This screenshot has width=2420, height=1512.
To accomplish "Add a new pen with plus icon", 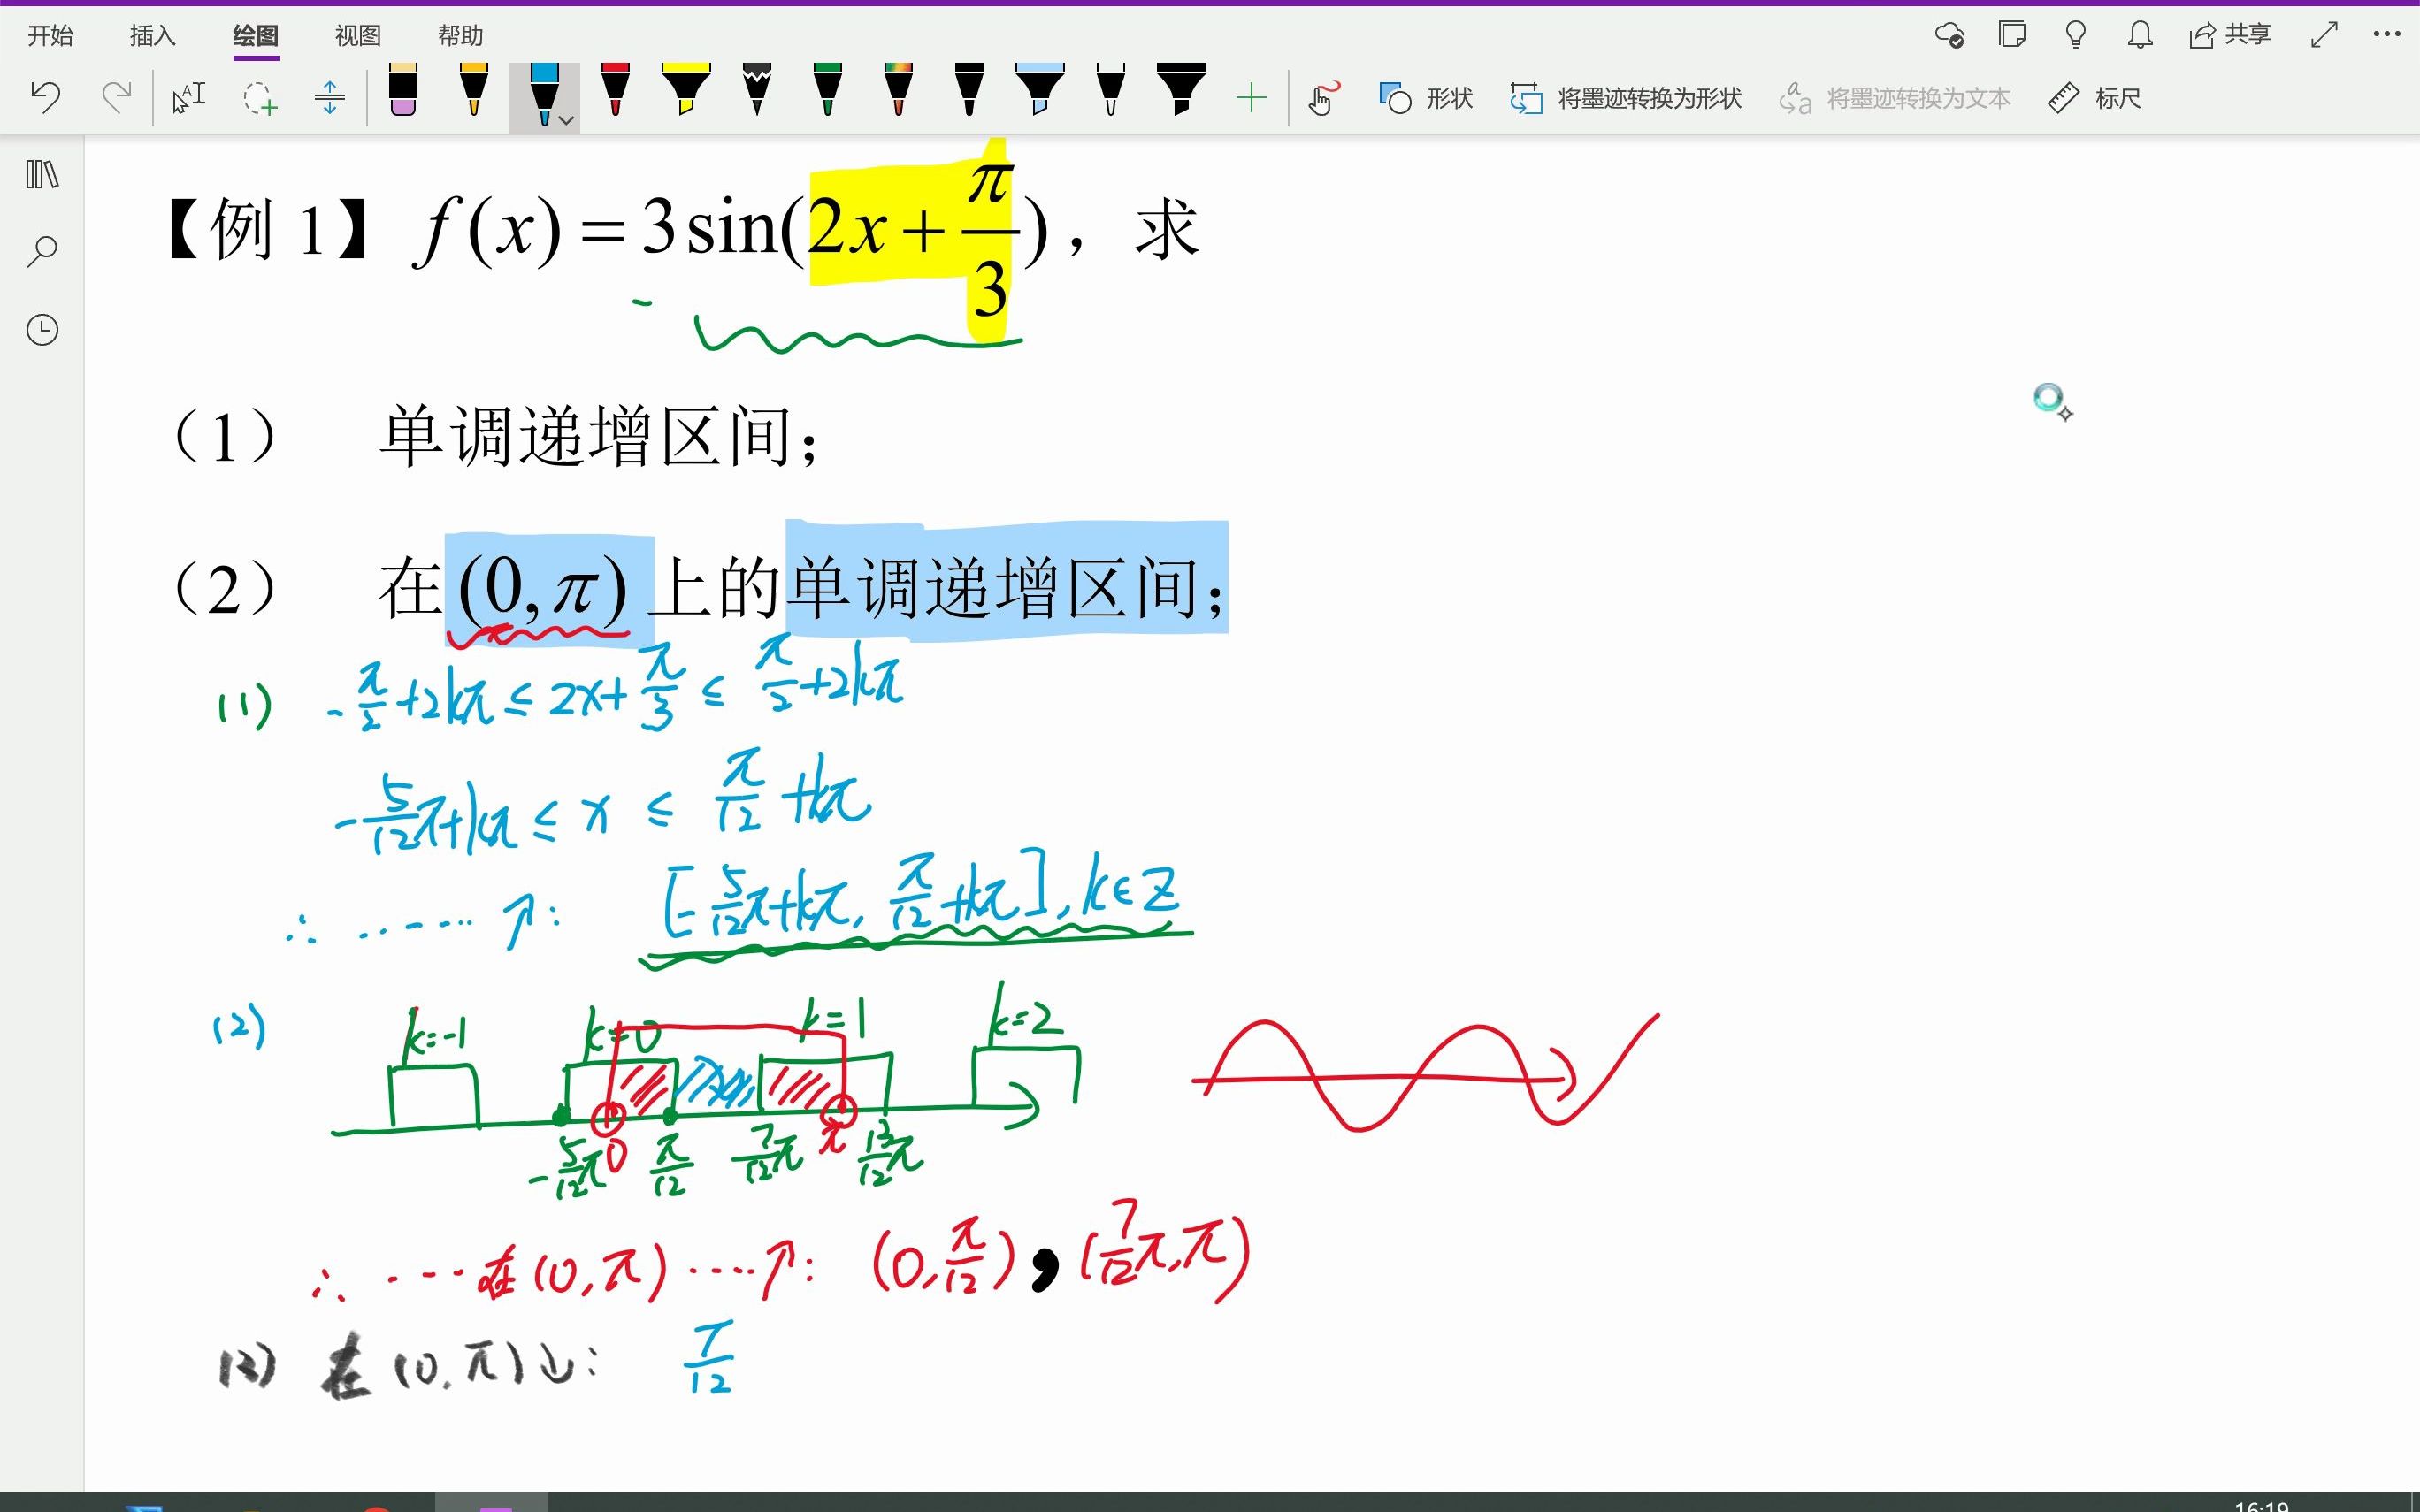I will tap(1250, 98).
